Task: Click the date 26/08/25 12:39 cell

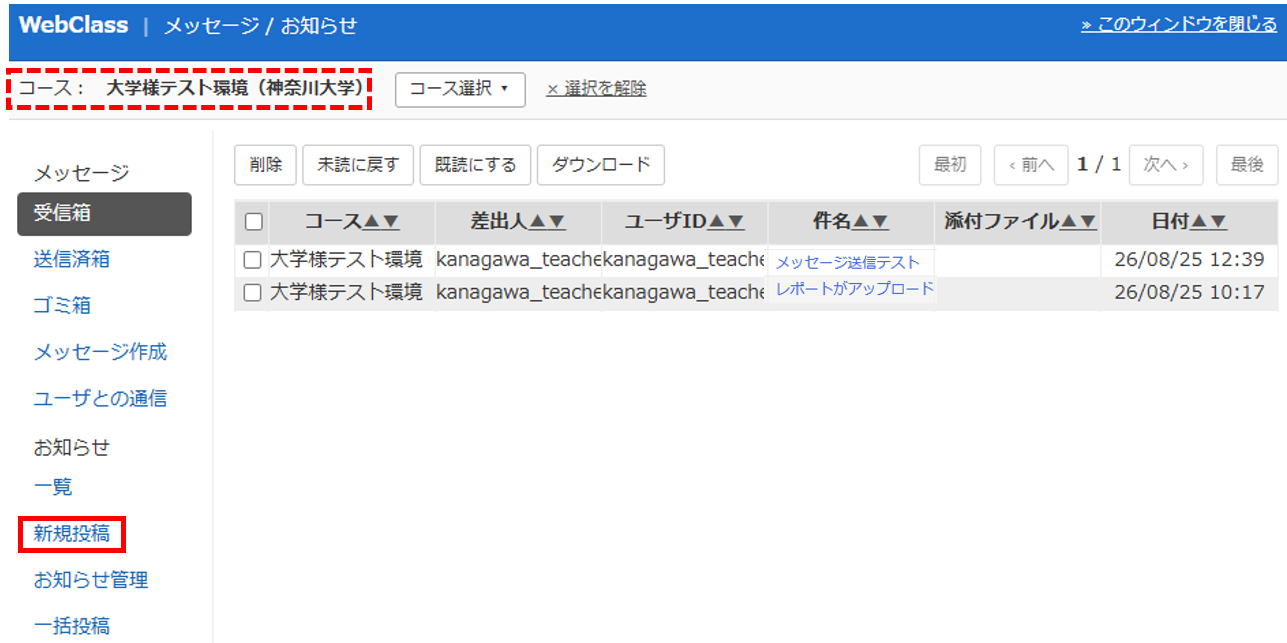Action: coord(1189,261)
